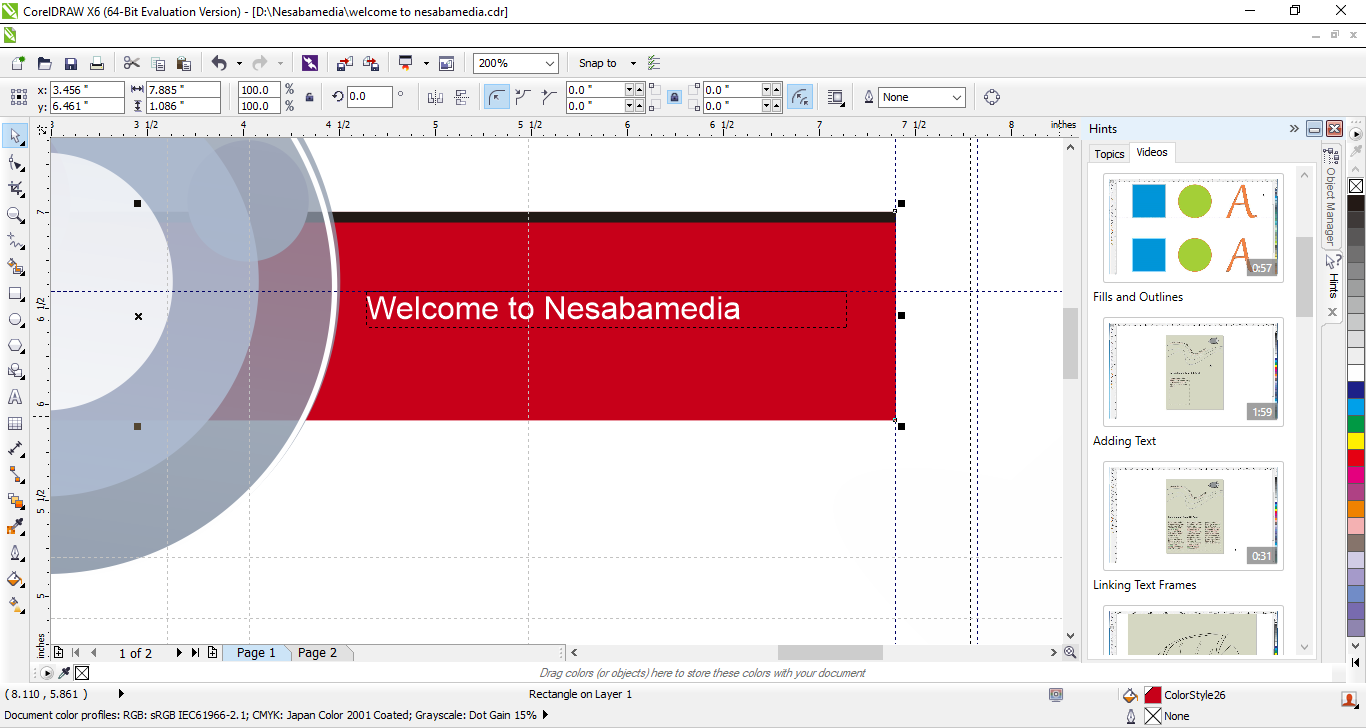This screenshot has width=1366, height=728.
Task: Open the outline width None dropdown
Action: pyautogui.click(x=957, y=97)
